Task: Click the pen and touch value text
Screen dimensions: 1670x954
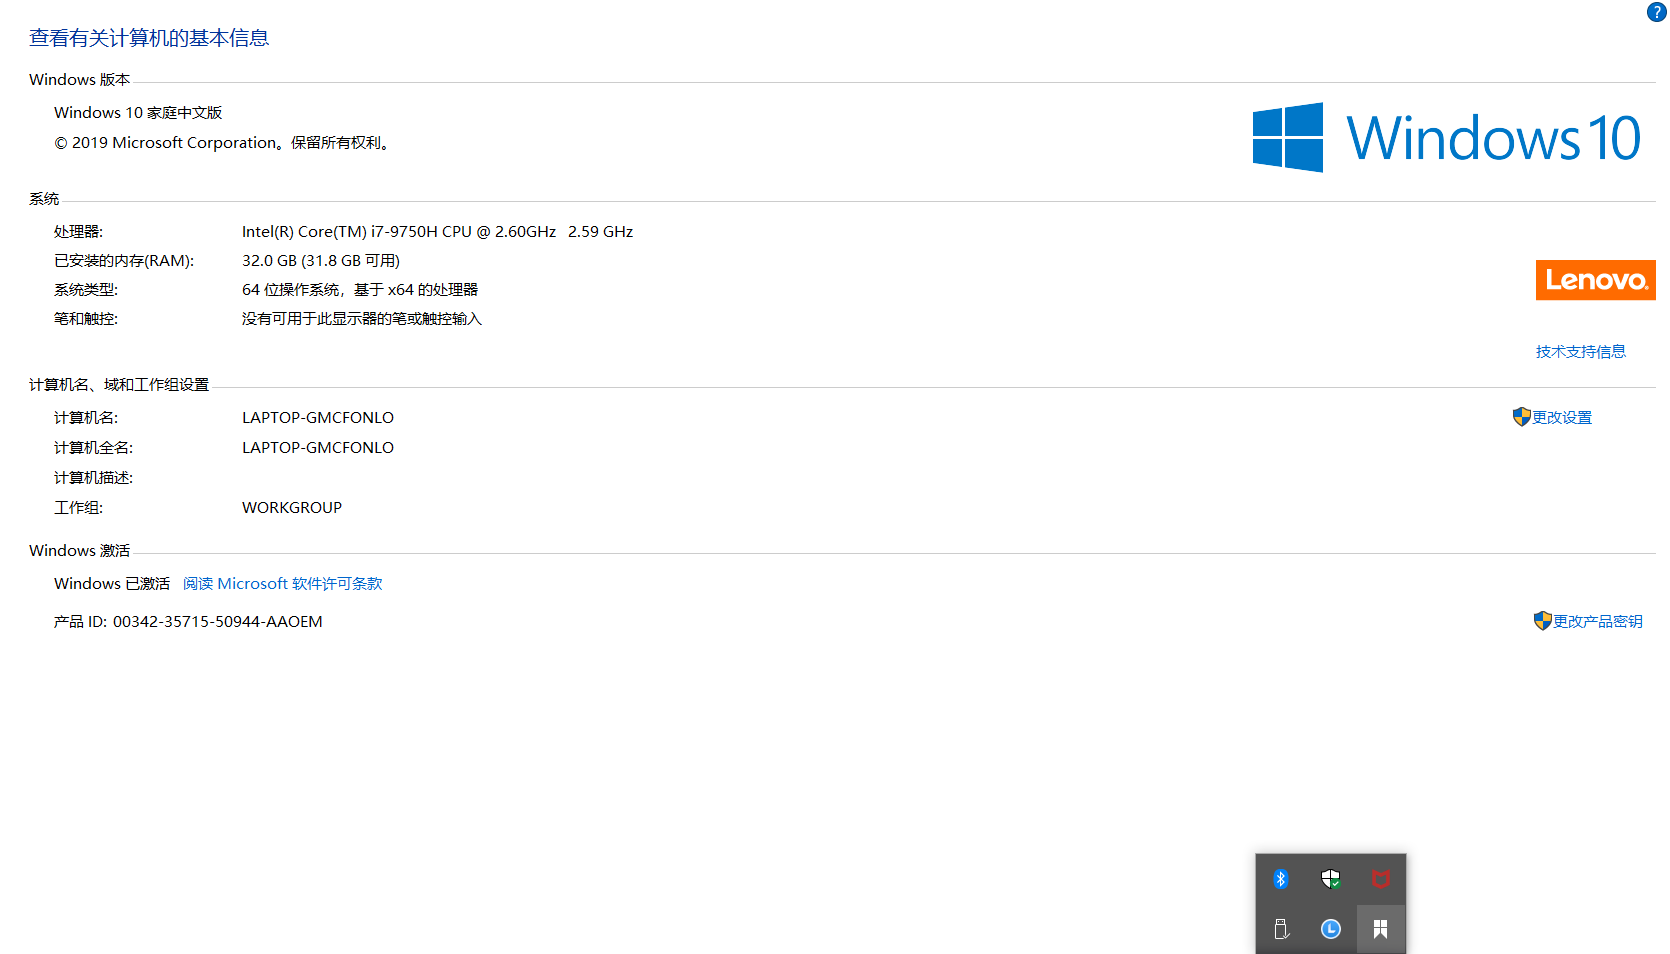Action: point(362,318)
